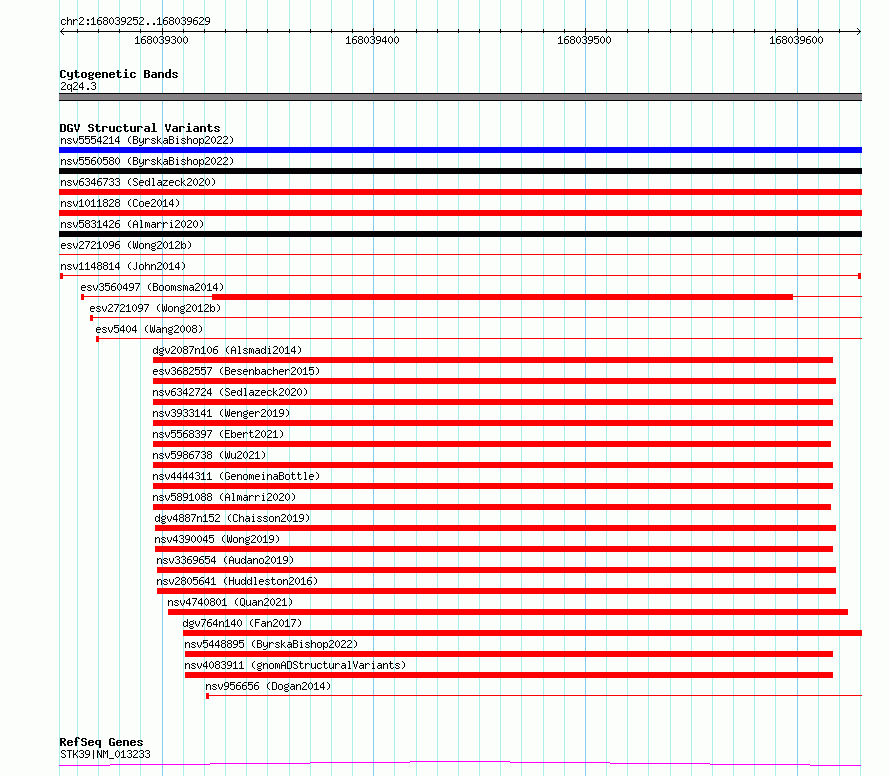This screenshot has width=890, height=776.
Task: Select nsv5448895 (ByrskaBishop2022) label
Action: [x=271, y=644]
